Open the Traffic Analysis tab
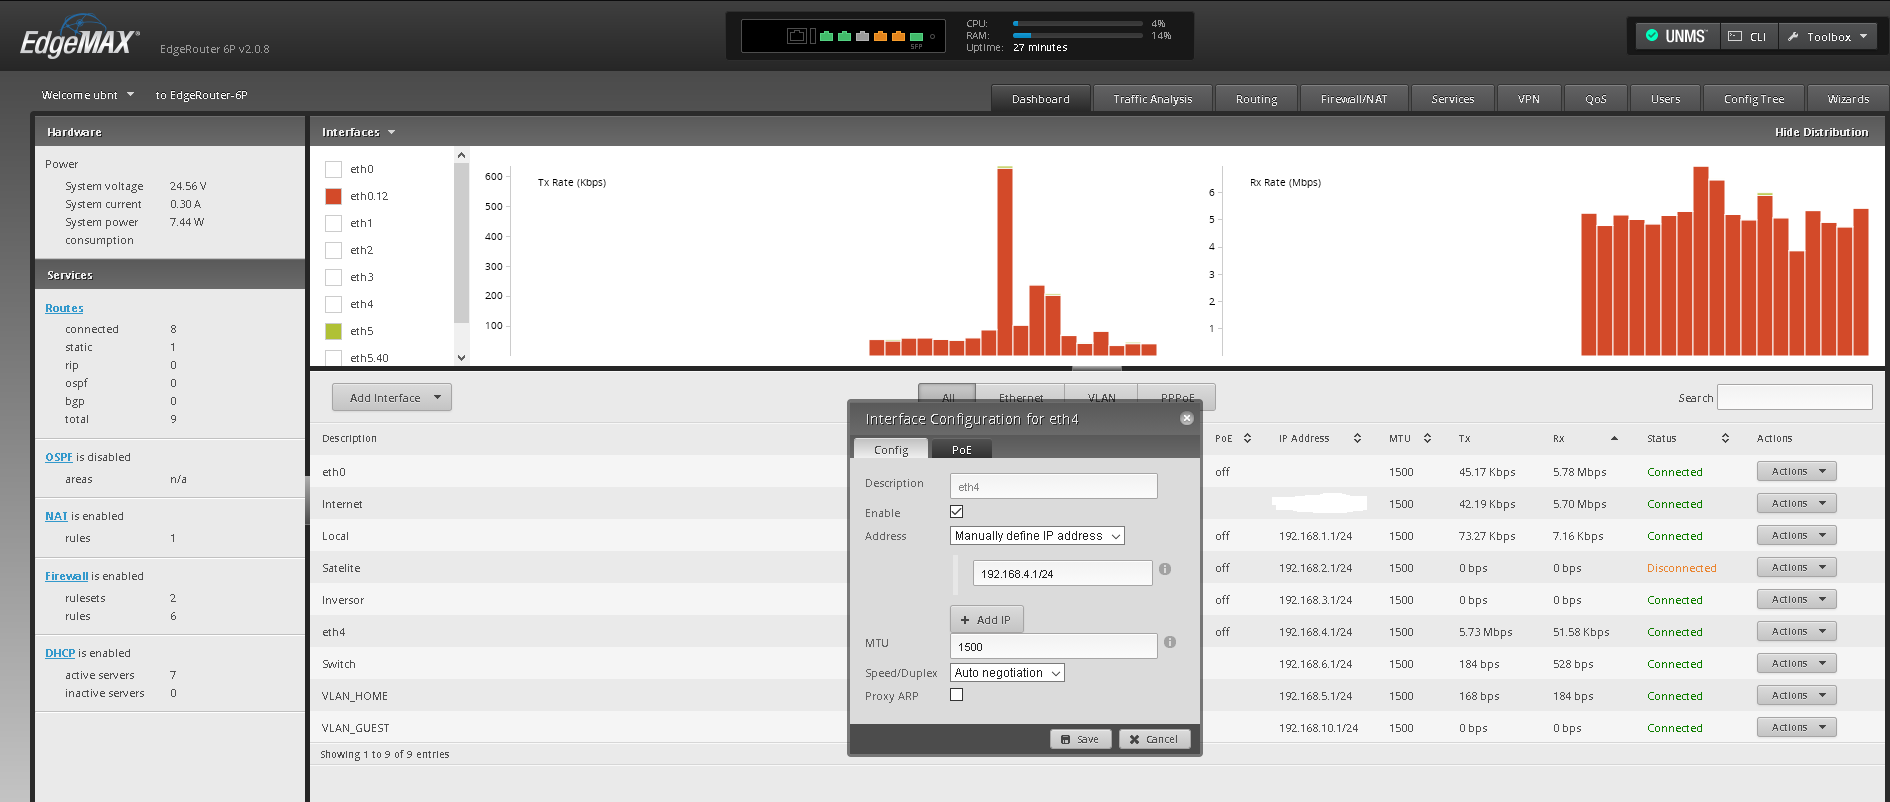 pos(1152,99)
